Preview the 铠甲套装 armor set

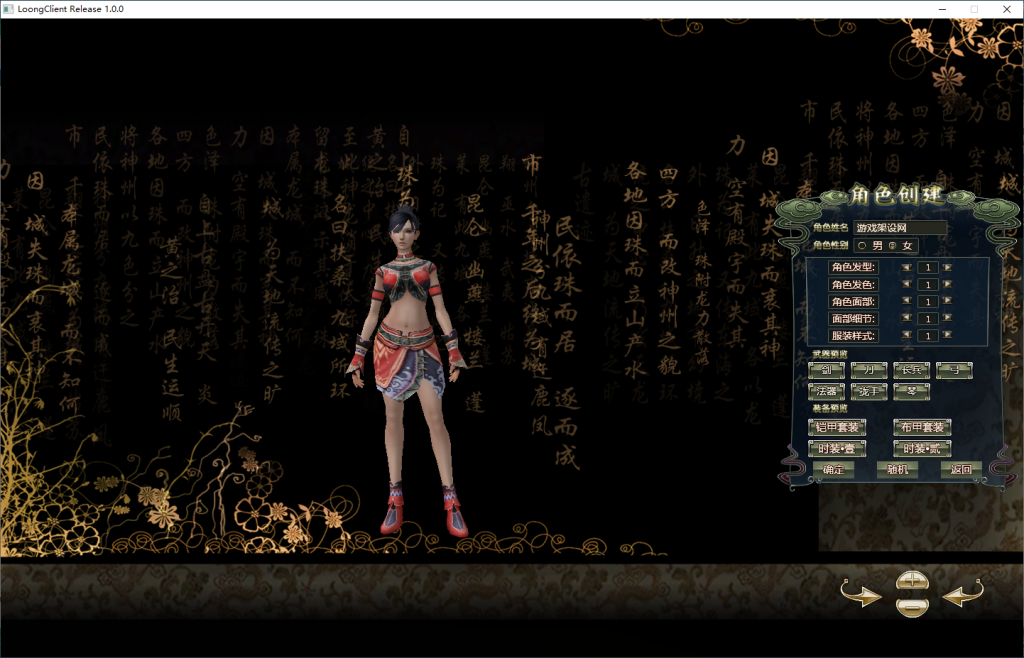point(837,428)
